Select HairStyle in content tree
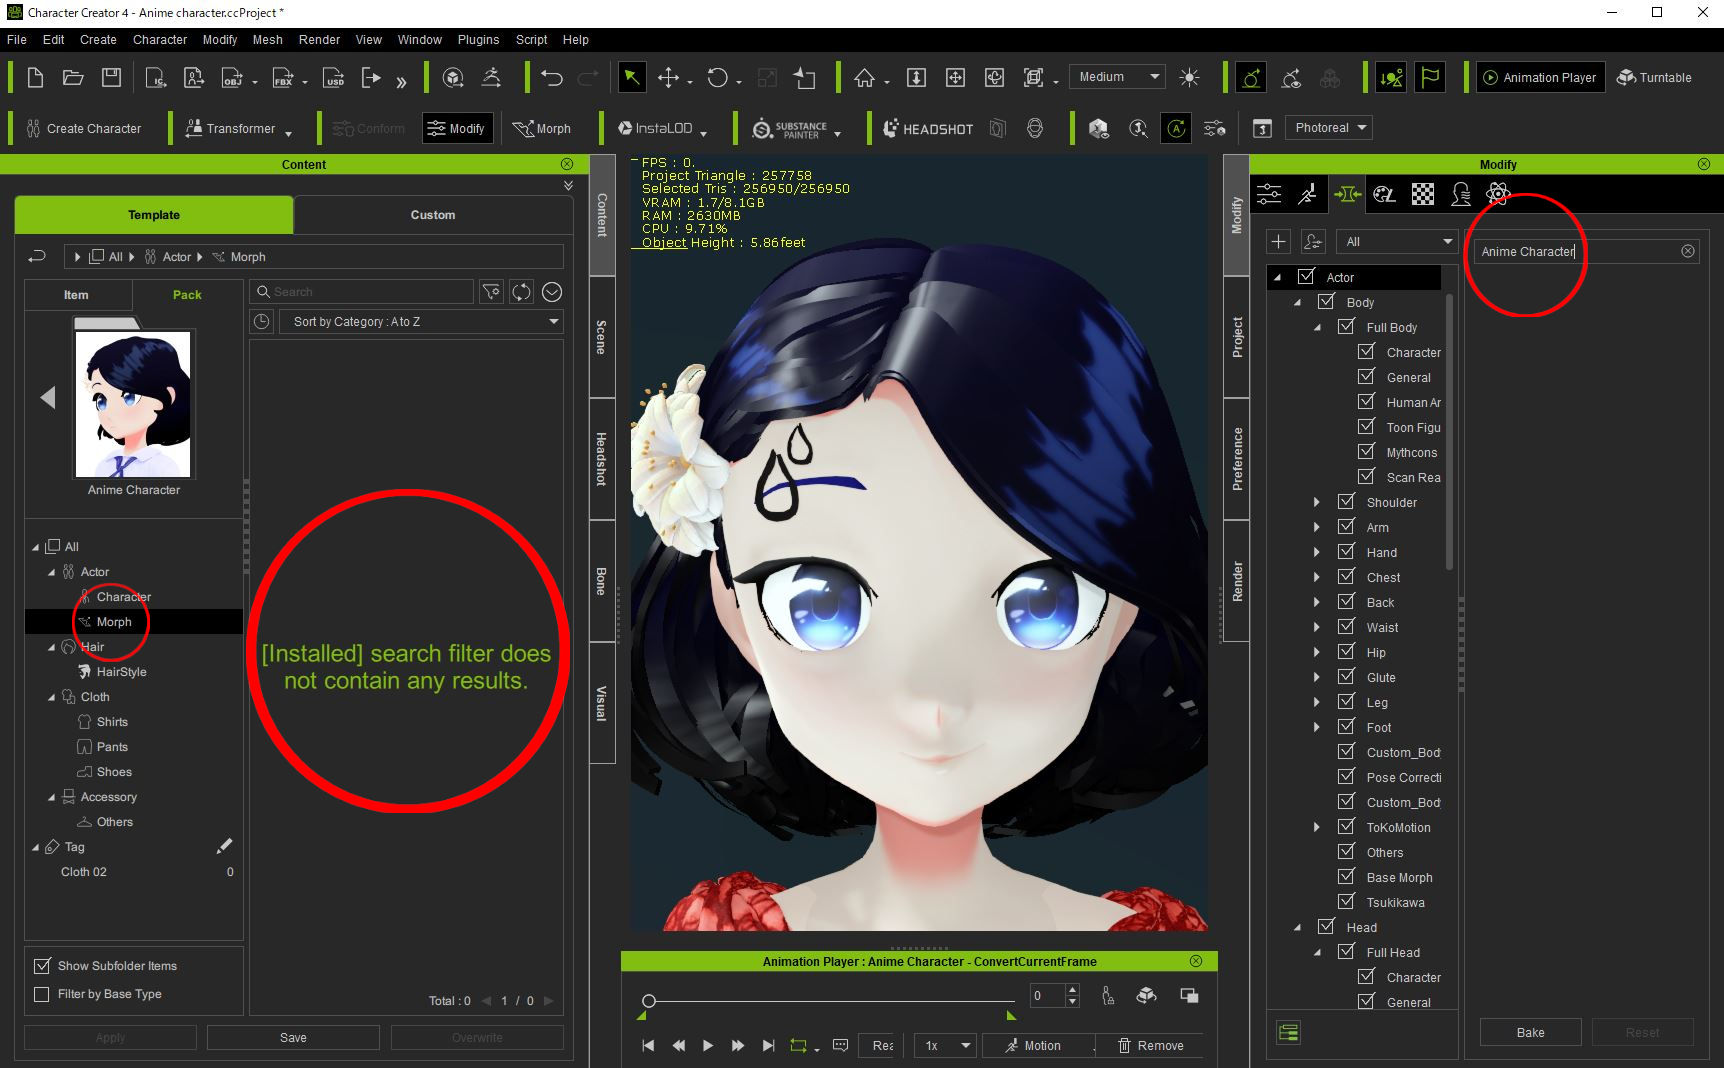Viewport: 1724px width, 1068px height. click(x=121, y=672)
